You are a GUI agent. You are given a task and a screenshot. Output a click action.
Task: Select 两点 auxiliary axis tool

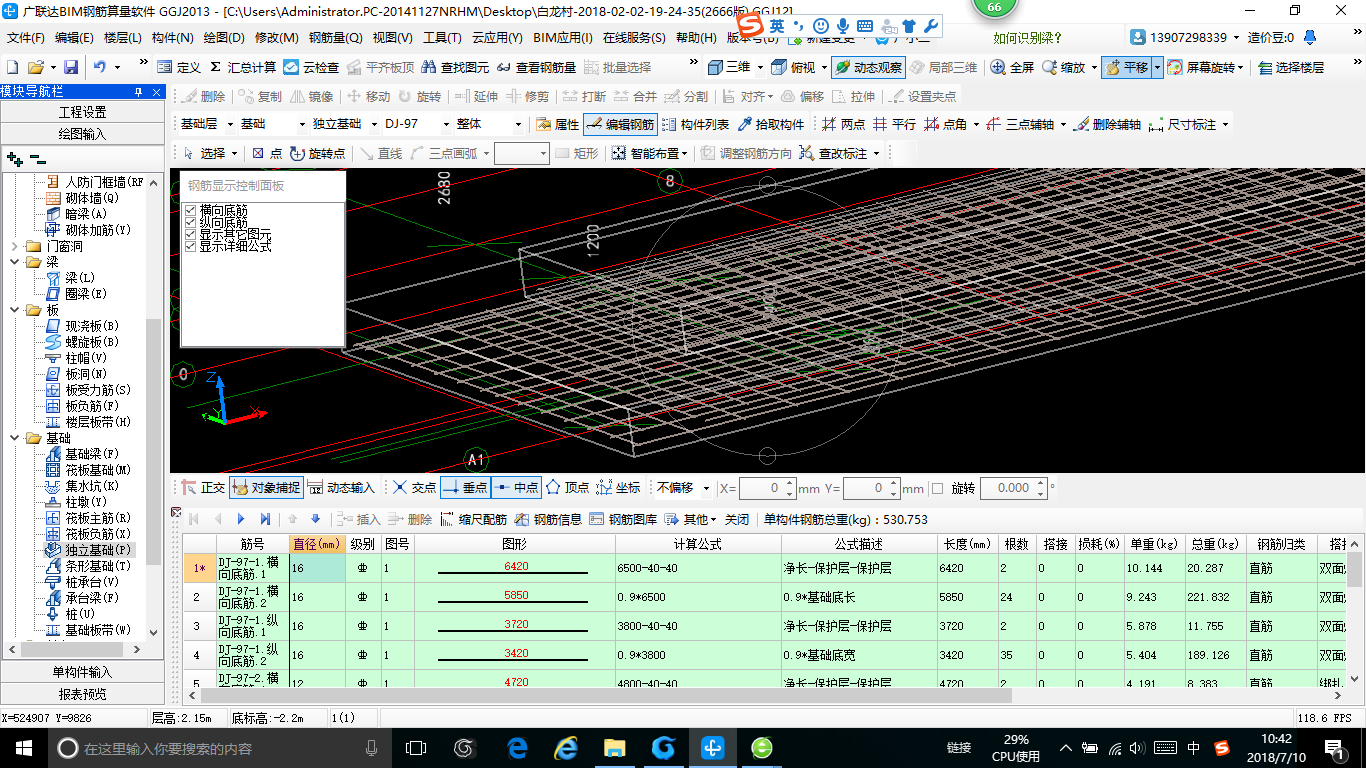[x=843, y=125]
